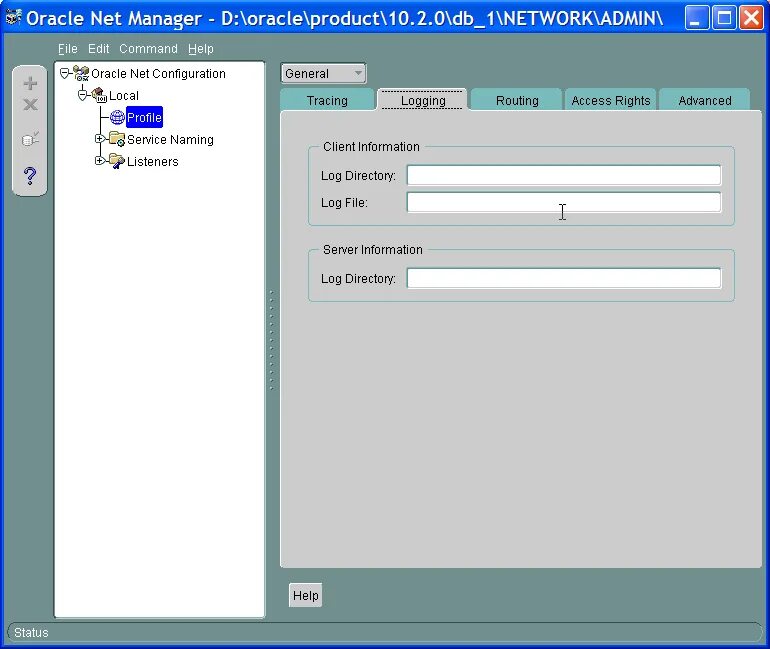Click the Help button below the panel
The image size is (770, 649).
tap(305, 595)
